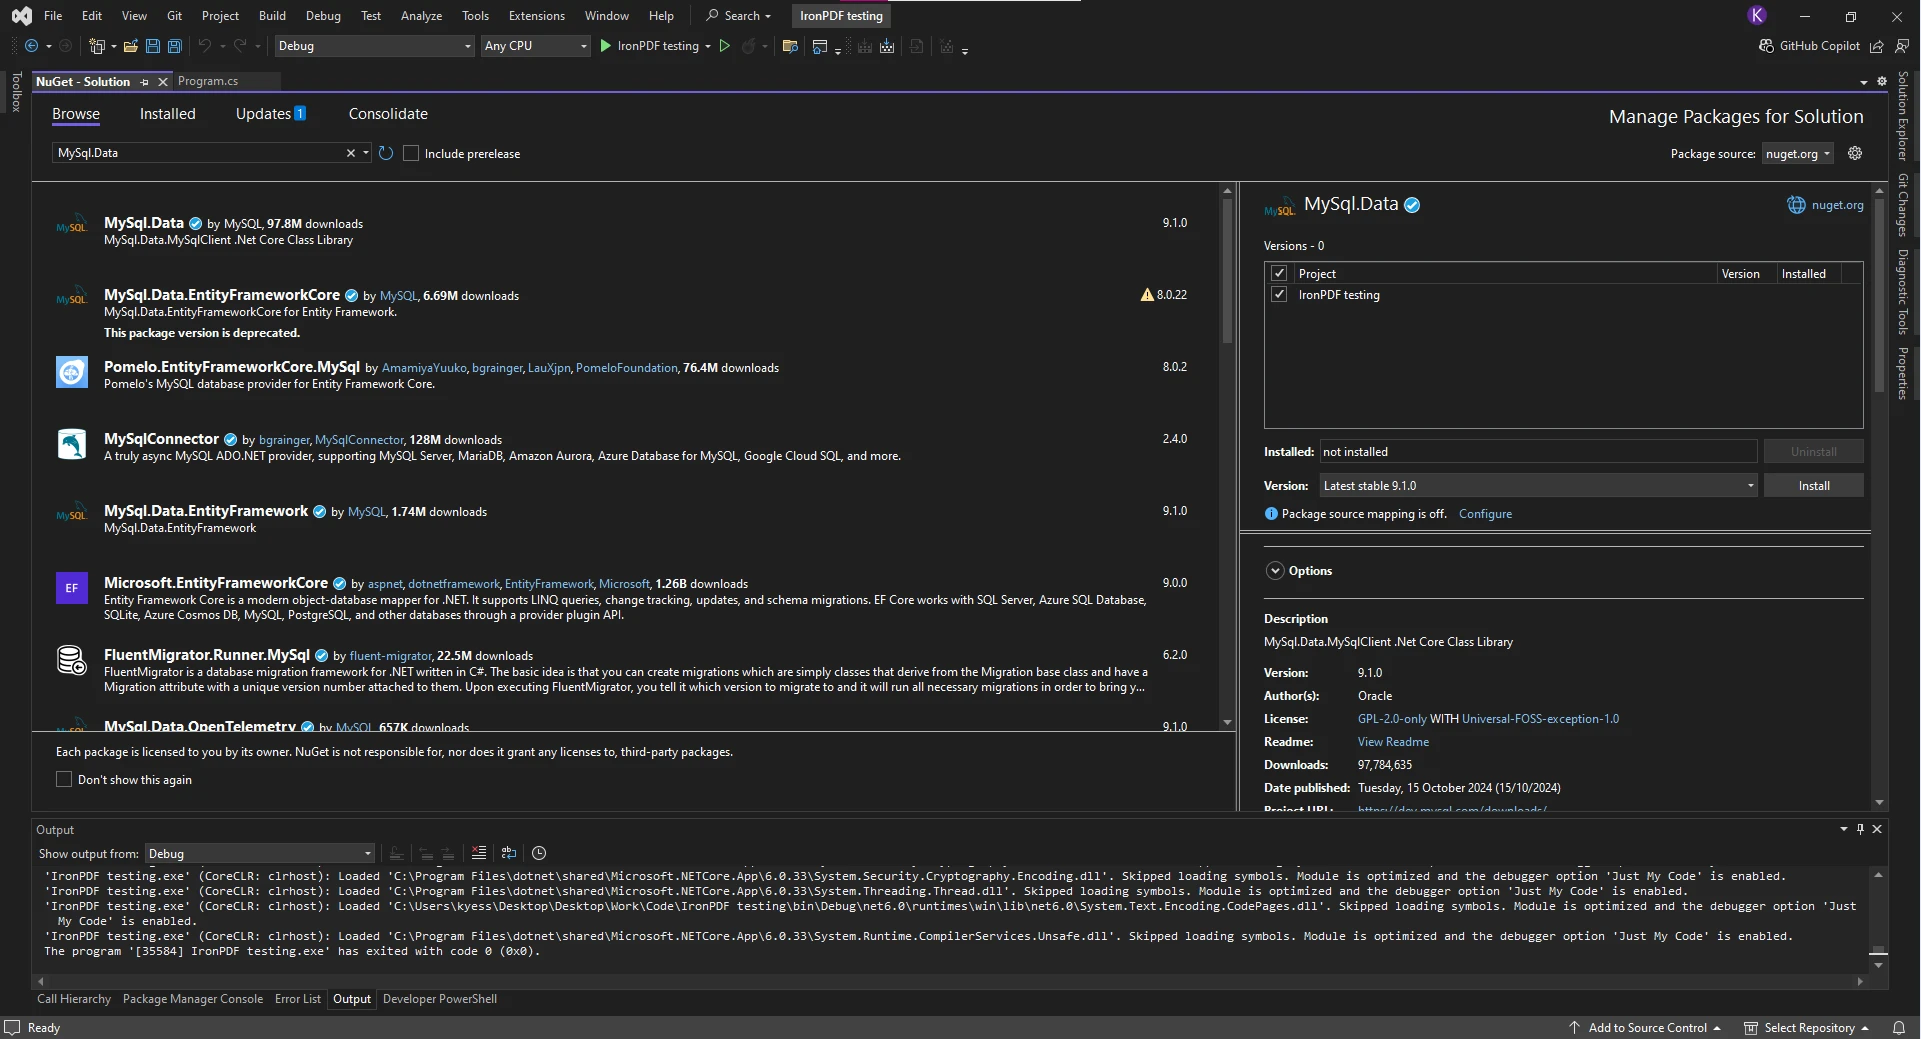Toggle auto-hide pin on Output panel
The height and width of the screenshot is (1039, 1921).
1860,829
